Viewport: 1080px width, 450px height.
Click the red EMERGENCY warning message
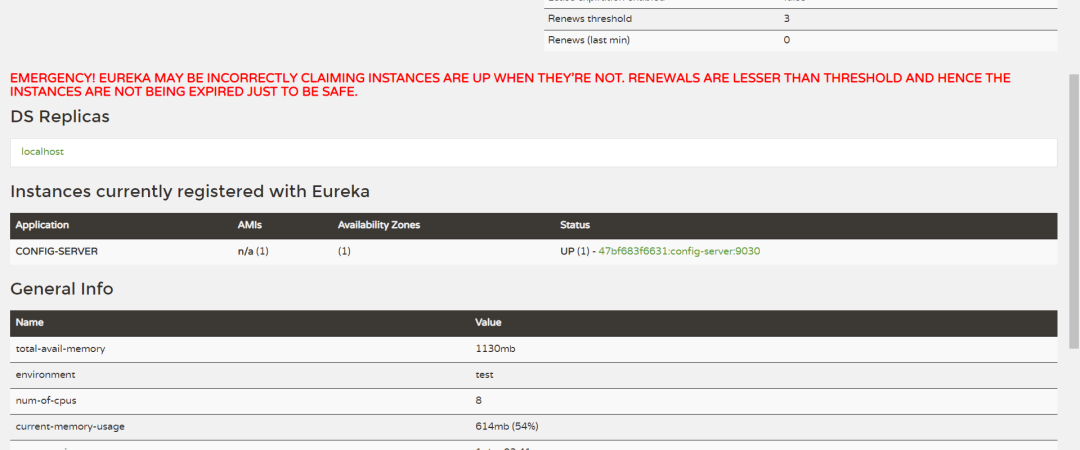510,85
